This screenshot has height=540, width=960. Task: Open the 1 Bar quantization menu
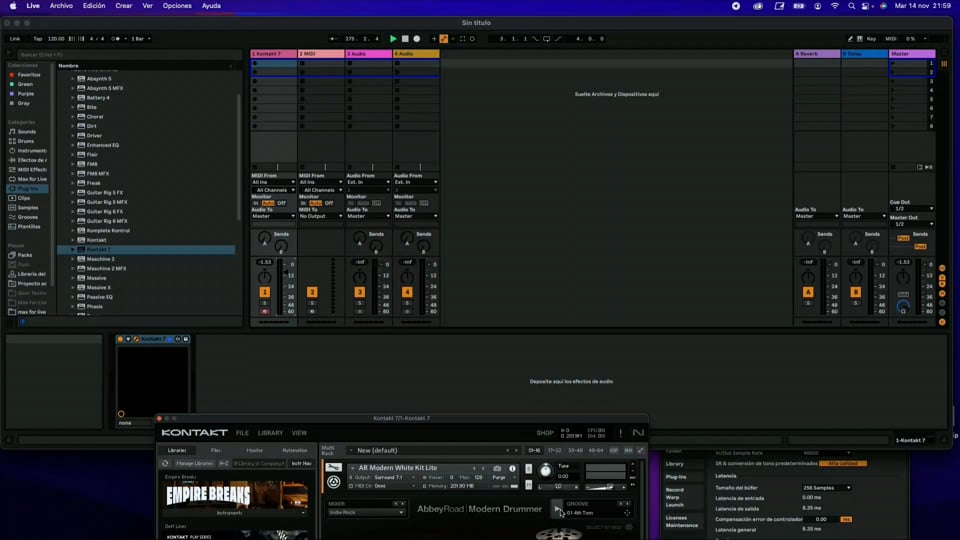pyautogui.click(x=140, y=39)
